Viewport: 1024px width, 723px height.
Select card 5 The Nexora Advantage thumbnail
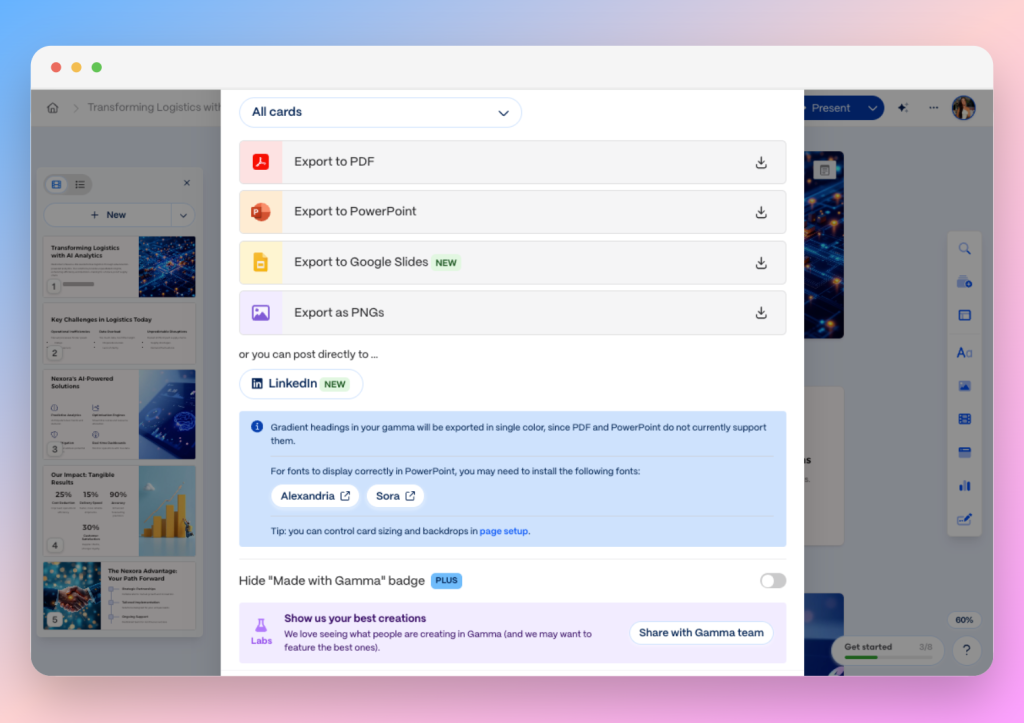point(120,596)
